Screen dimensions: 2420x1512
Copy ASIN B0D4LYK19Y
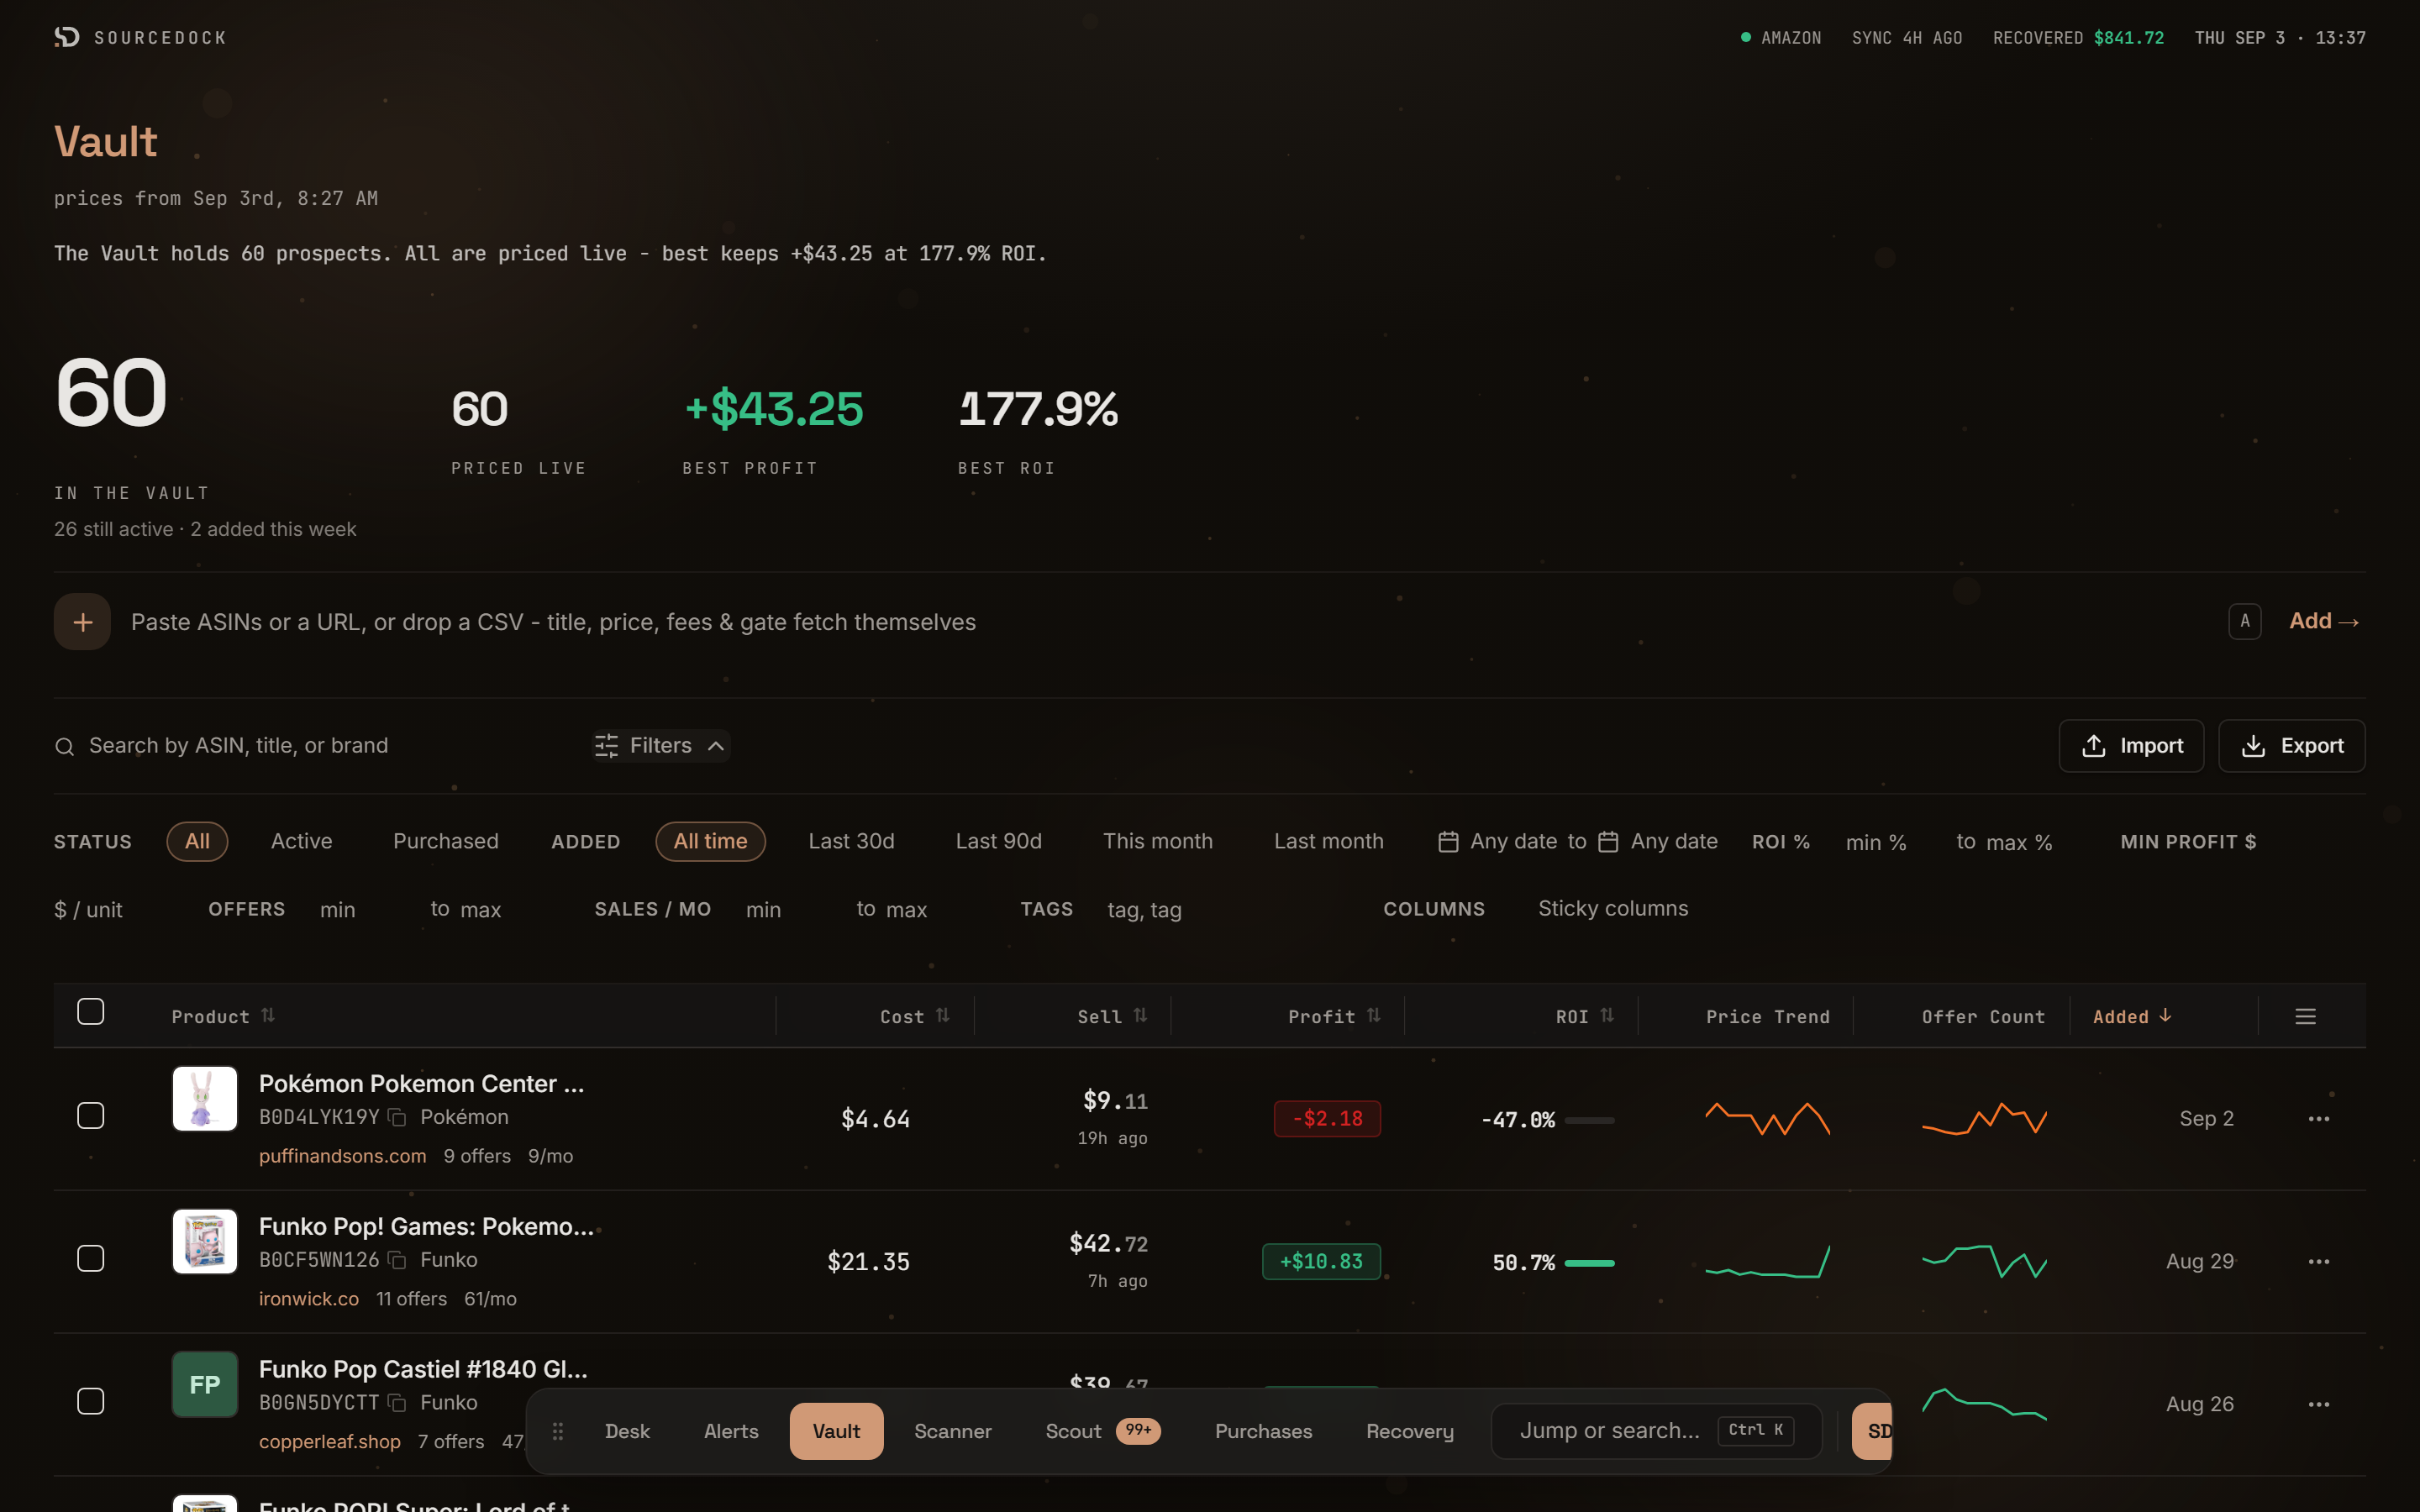[x=397, y=1118]
